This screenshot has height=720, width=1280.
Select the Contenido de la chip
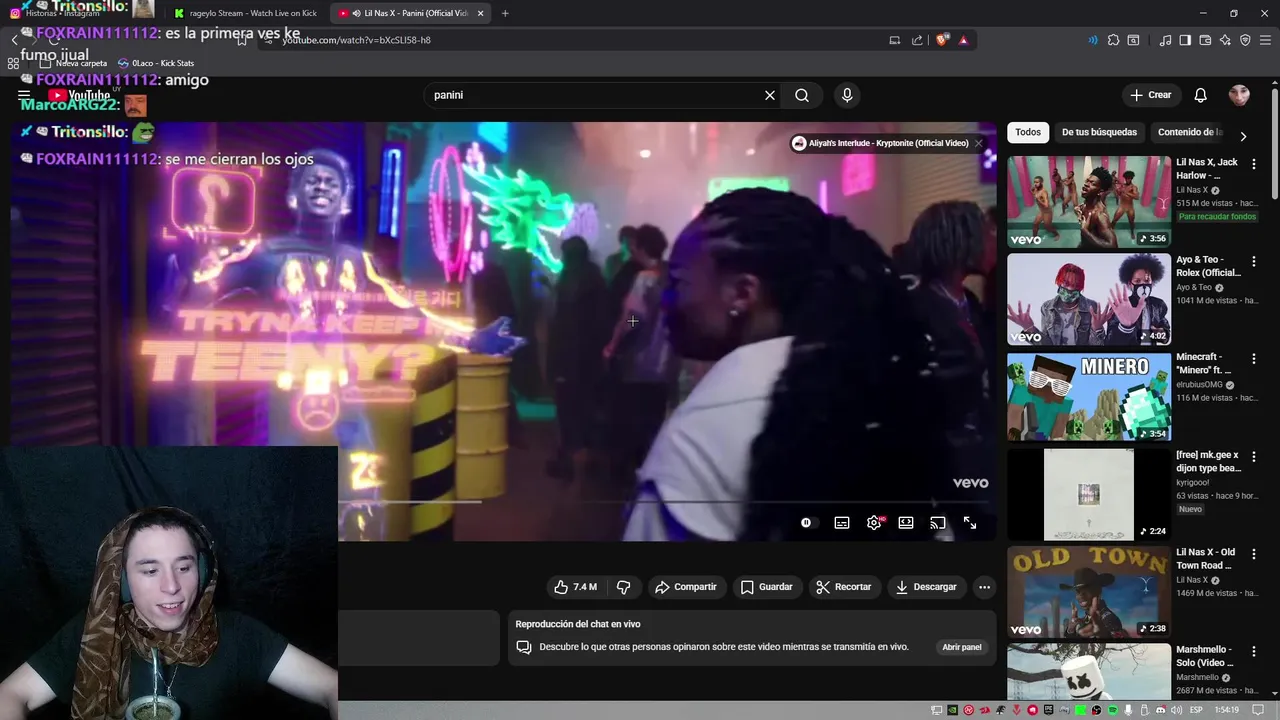(1190, 132)
